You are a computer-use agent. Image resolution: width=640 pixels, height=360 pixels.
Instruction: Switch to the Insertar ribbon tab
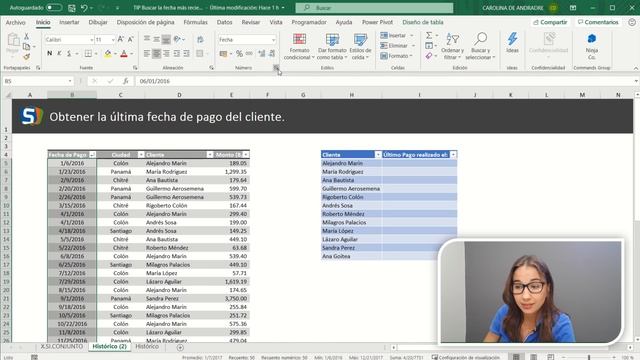tap(69, 22)
